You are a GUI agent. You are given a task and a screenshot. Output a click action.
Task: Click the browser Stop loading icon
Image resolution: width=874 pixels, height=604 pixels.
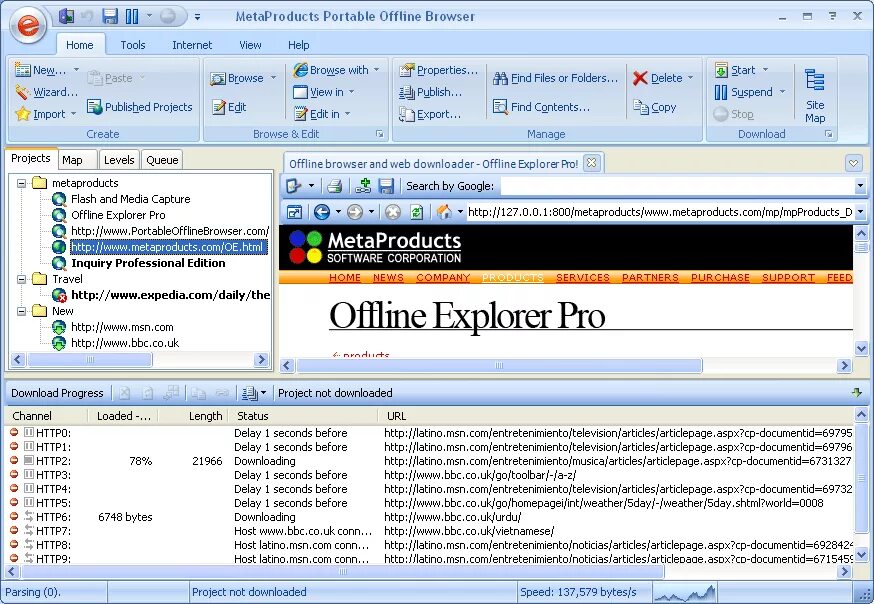tap(393, 212)
